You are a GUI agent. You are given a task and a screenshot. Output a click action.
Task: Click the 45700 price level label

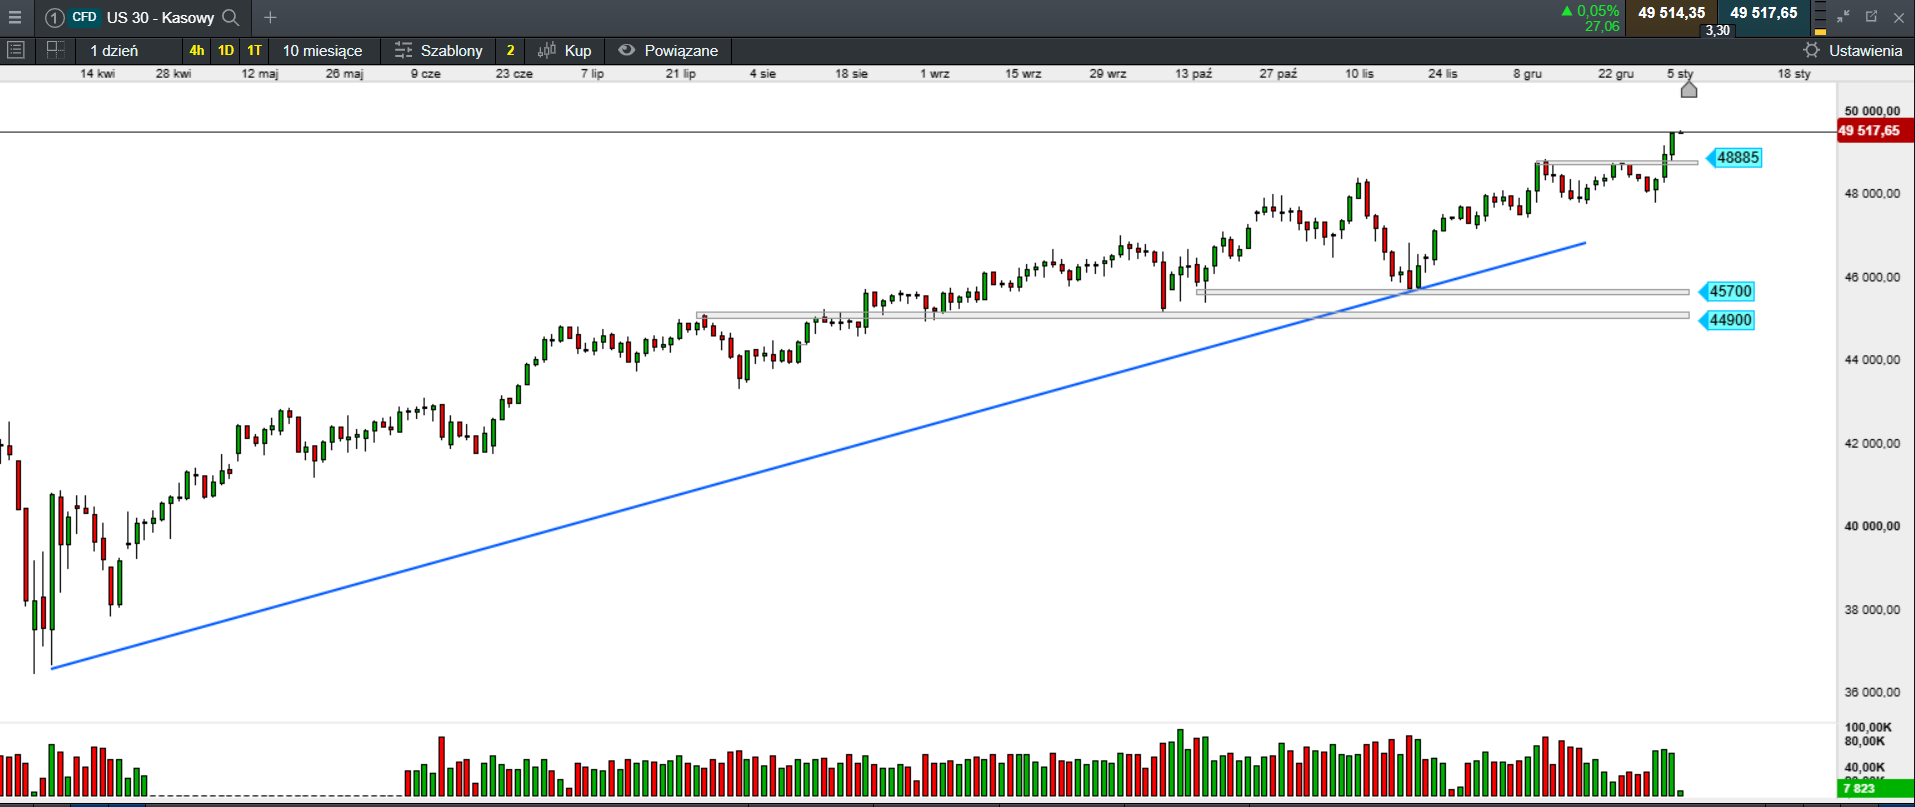point(1727,291)
